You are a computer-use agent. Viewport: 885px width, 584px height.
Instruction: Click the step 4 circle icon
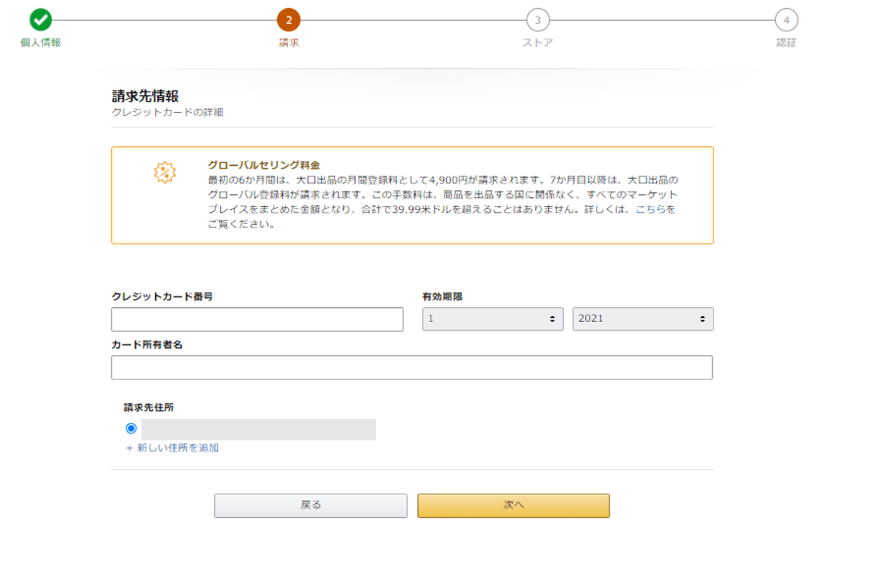tap(786, 19)
